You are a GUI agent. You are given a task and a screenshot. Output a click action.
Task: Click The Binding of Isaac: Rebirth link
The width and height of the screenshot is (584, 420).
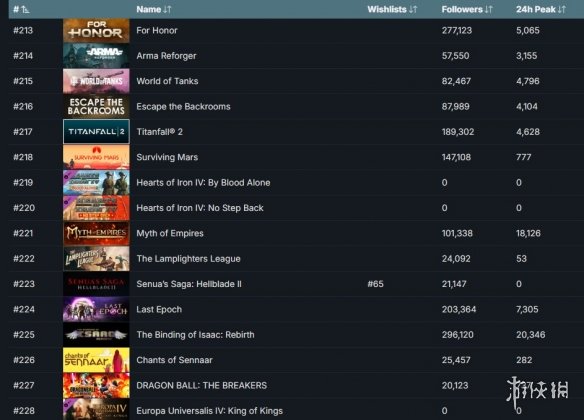click(x=196, y=334)
